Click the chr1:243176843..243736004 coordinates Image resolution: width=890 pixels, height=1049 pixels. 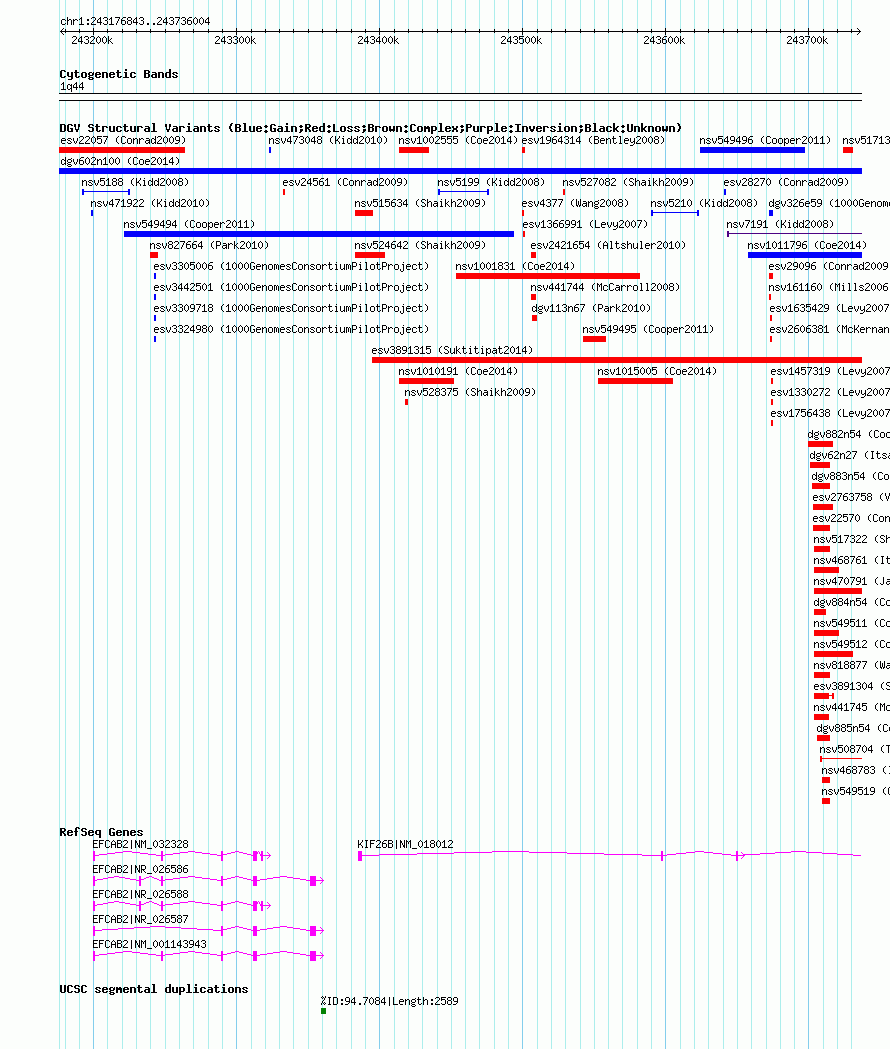135,21
